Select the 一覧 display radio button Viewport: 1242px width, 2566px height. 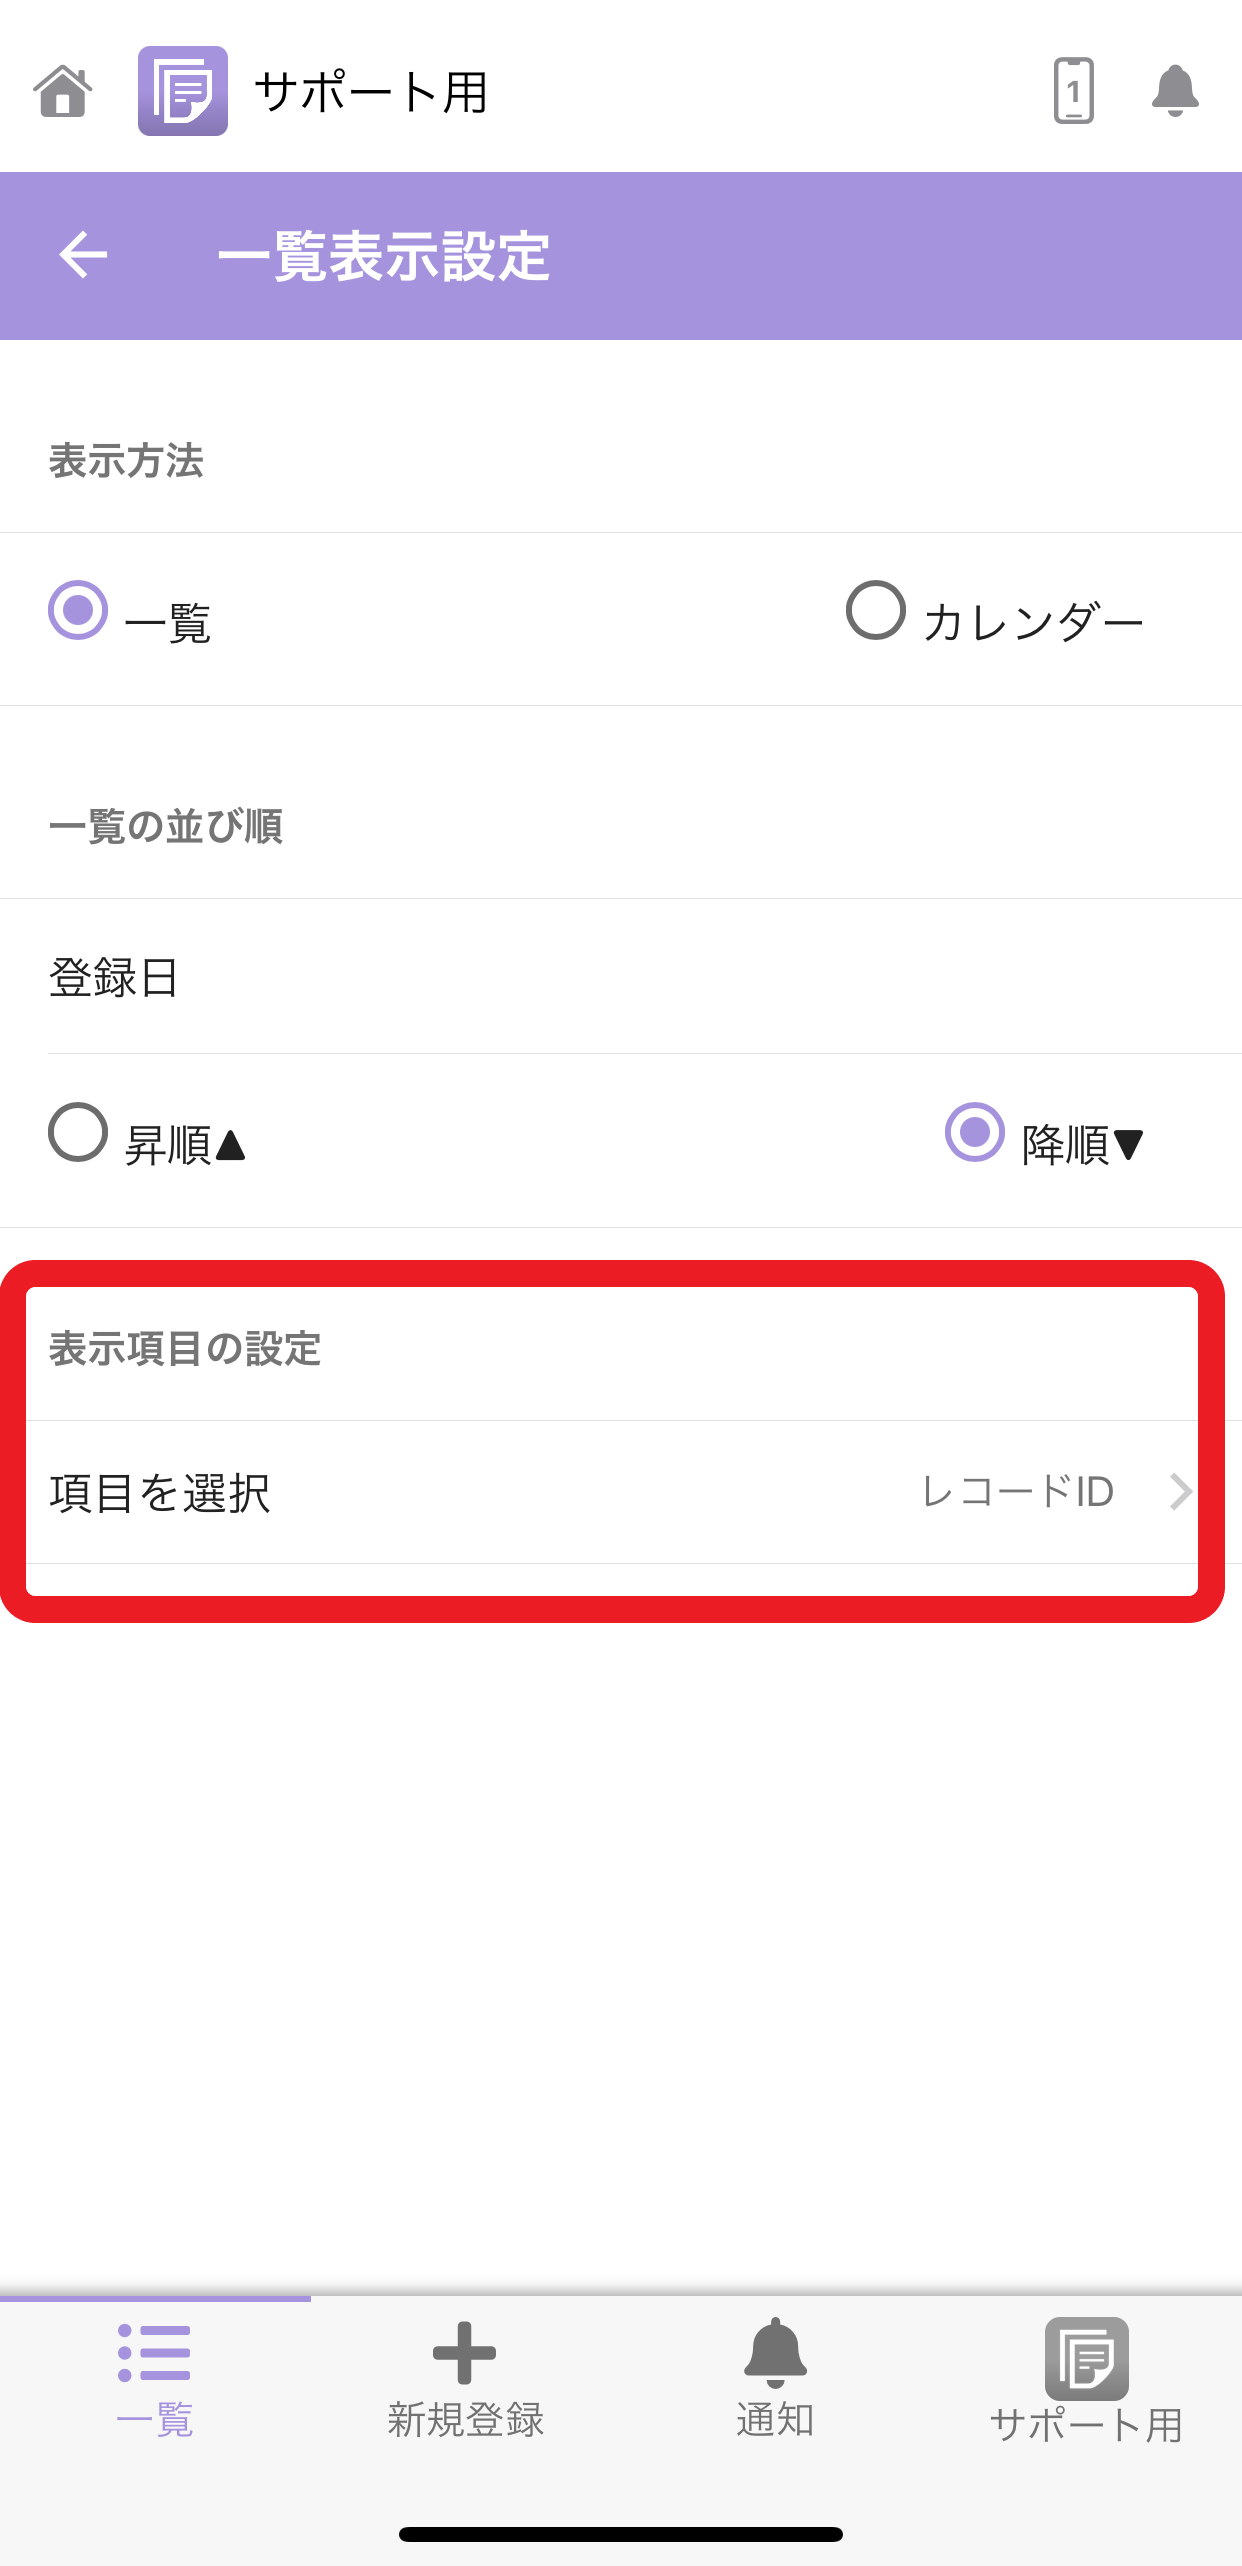point(78,610)
